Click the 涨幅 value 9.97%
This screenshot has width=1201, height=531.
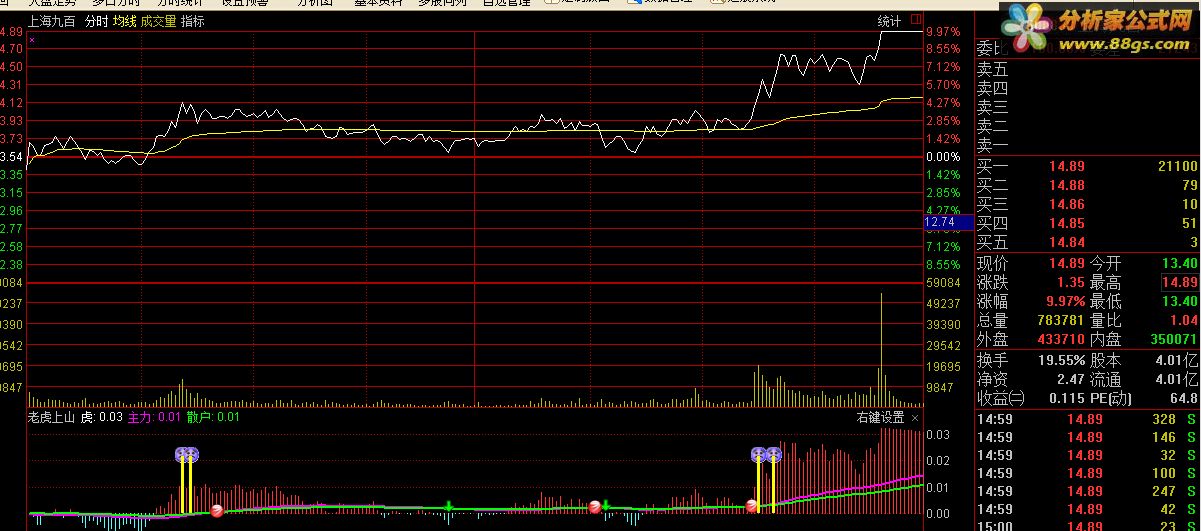(x=1067, y=302)
